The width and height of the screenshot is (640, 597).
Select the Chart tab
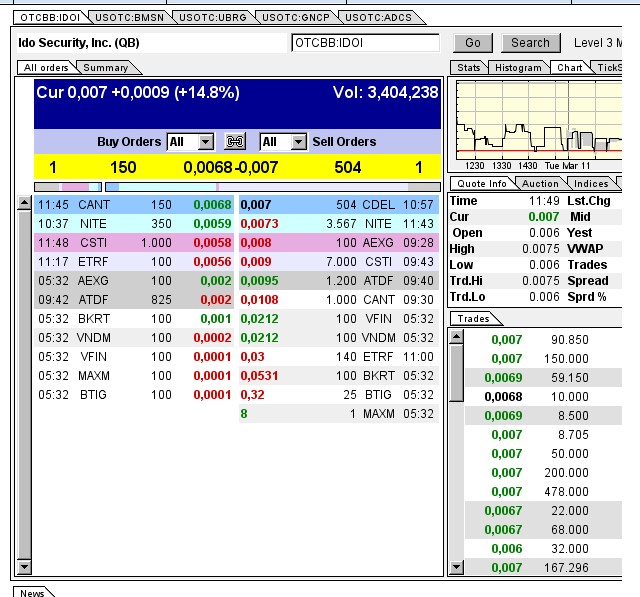(569, 68)
